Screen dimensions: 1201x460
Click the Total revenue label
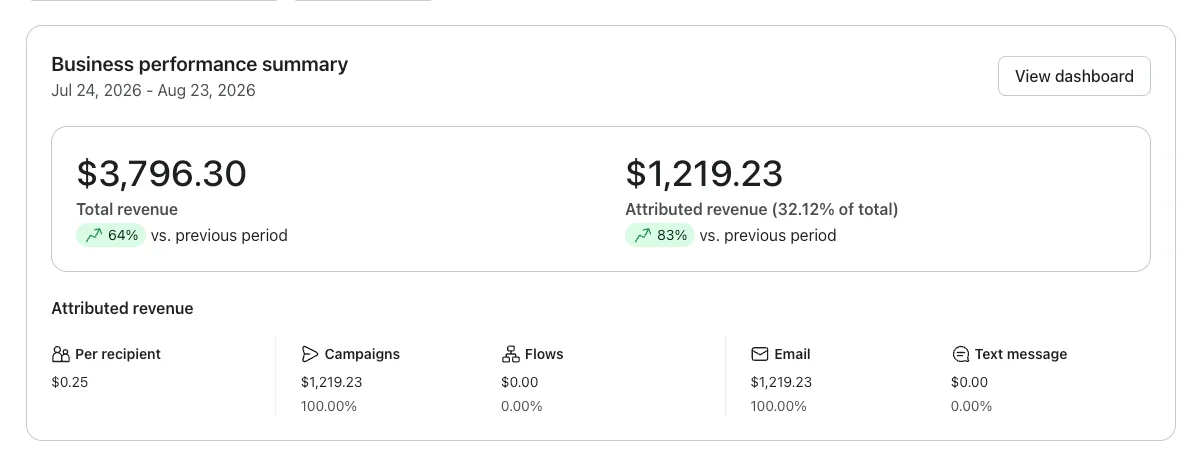[127, 210]
